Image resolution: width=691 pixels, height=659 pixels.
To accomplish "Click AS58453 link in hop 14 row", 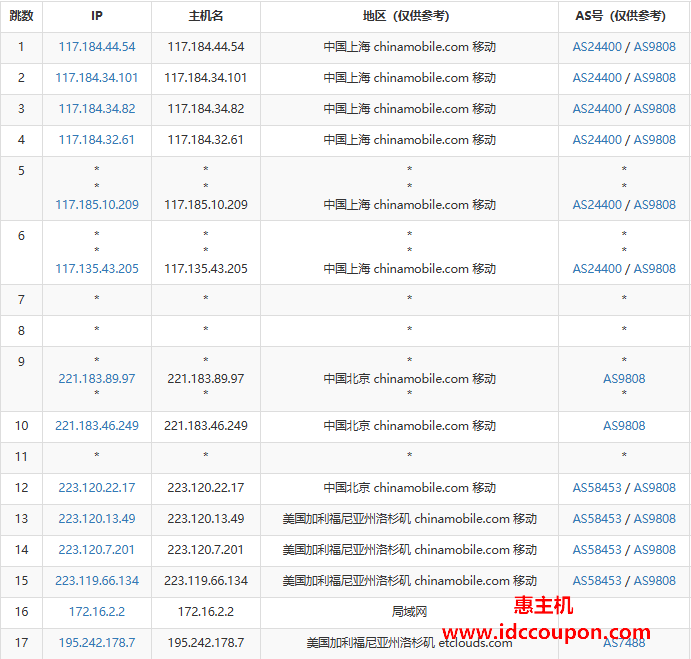I will coord(597,550).
